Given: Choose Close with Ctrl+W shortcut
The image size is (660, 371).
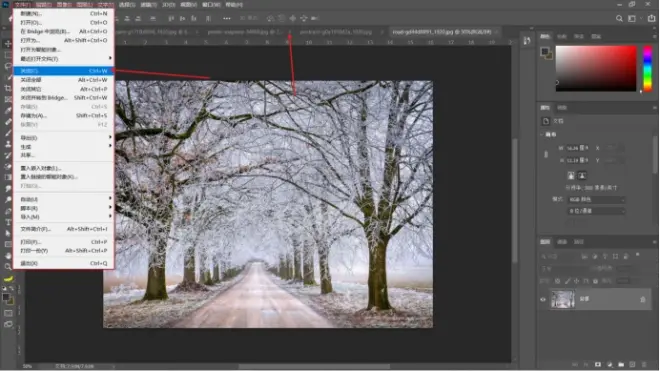Looking at the screenshot, I should pos(63,71).
